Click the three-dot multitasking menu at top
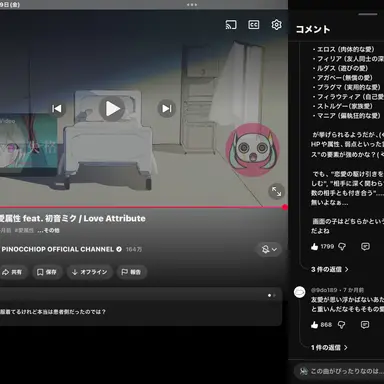 192,5
